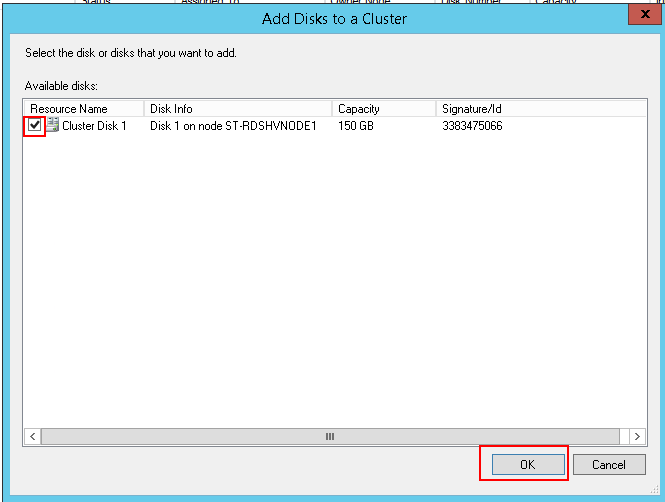The image size is (665, 502).
Task: Uncheck the Cluster Disk 1 checkbox
Action: (34, 125)
